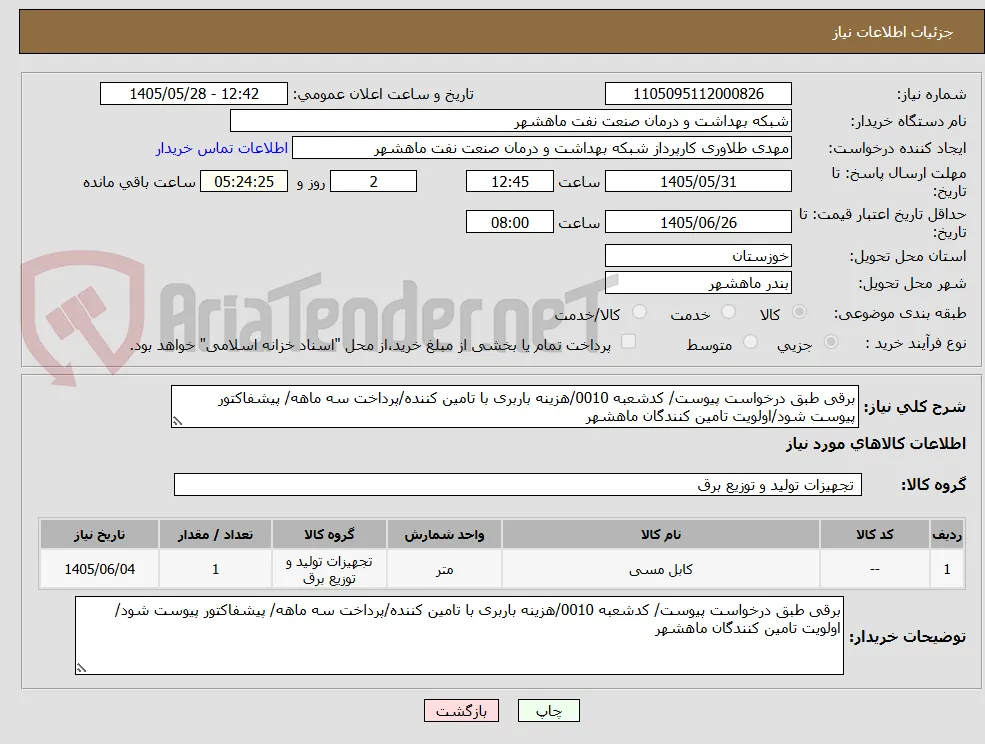
Task: Click the اطلاعات کالاهای مورد نیاز section title
Action: tap(875, 444)
